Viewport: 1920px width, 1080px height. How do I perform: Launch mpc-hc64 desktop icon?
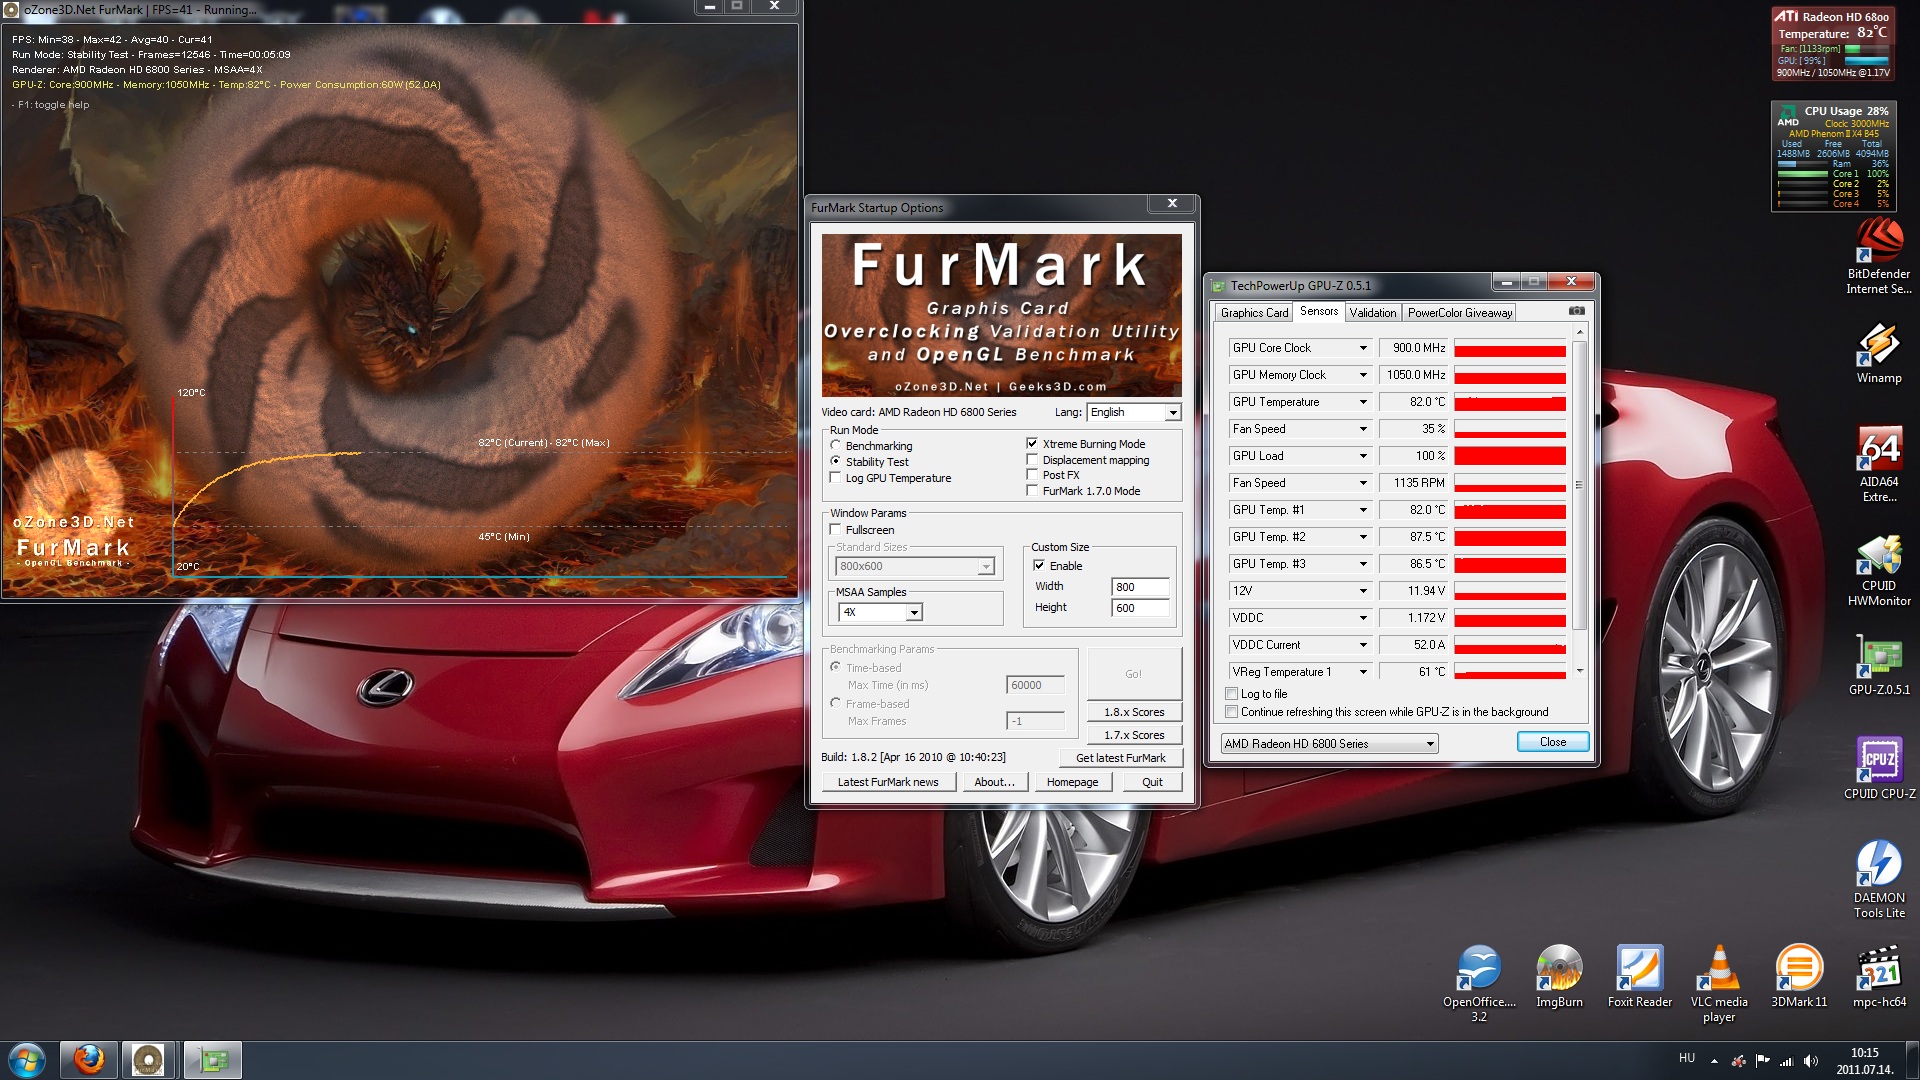[1879, 977]
